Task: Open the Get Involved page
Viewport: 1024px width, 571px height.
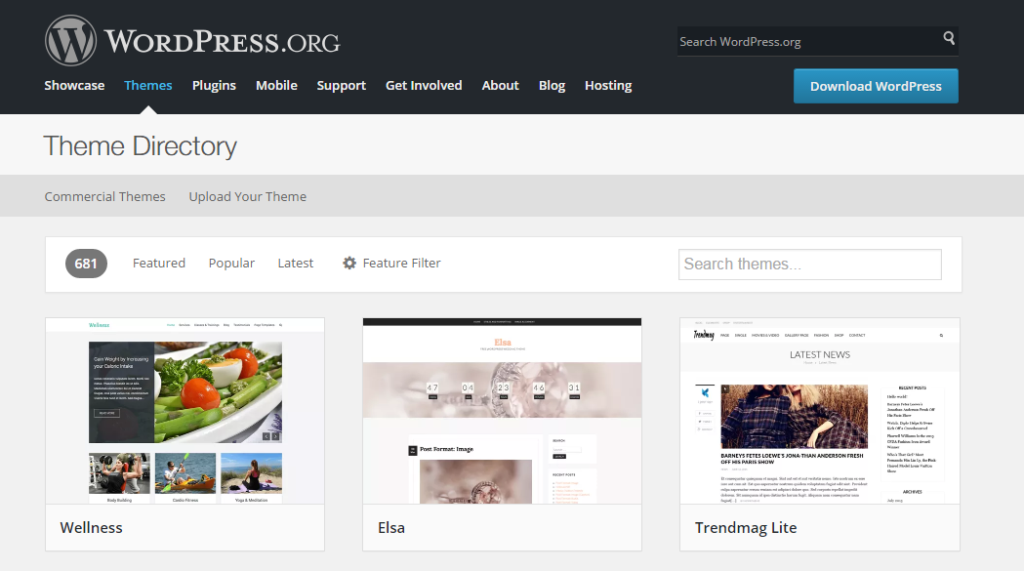Action: coord(423,86)
